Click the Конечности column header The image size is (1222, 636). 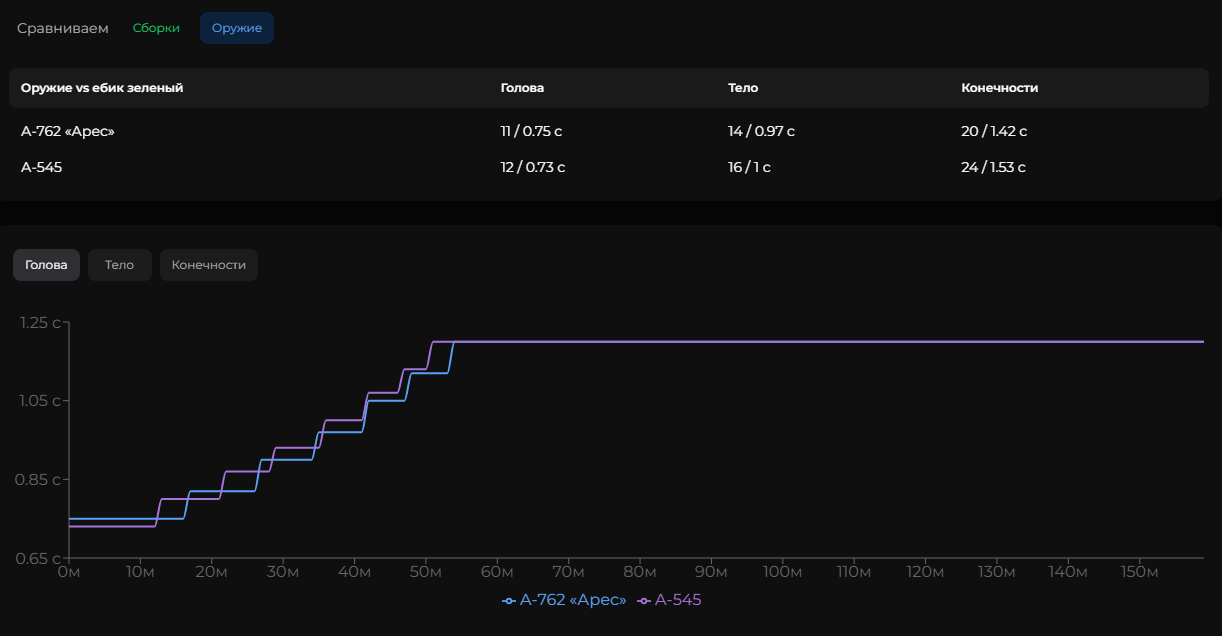pos(999,88)
